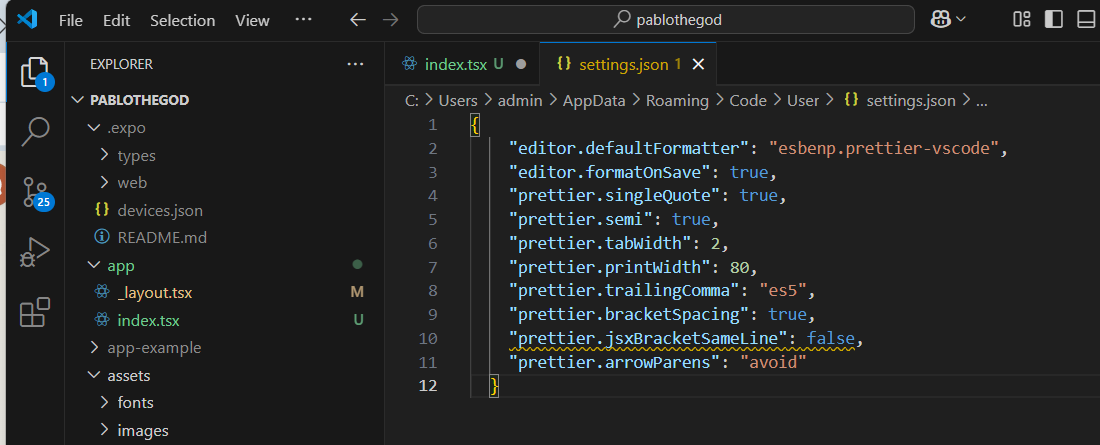Click the "editor.defaultFormatter" key
Screen dimensions: 1100x445
pyautogui.click(x=629, y=148)
